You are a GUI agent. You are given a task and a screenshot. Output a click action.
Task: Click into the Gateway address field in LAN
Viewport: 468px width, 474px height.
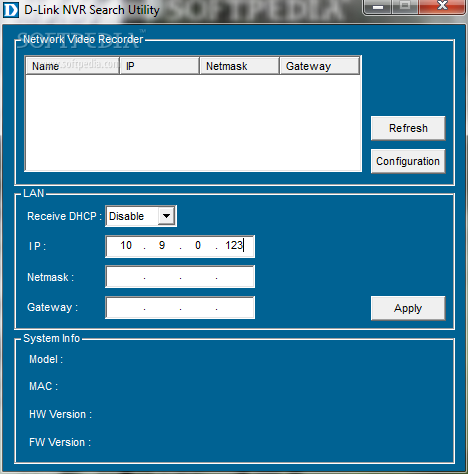180,307
